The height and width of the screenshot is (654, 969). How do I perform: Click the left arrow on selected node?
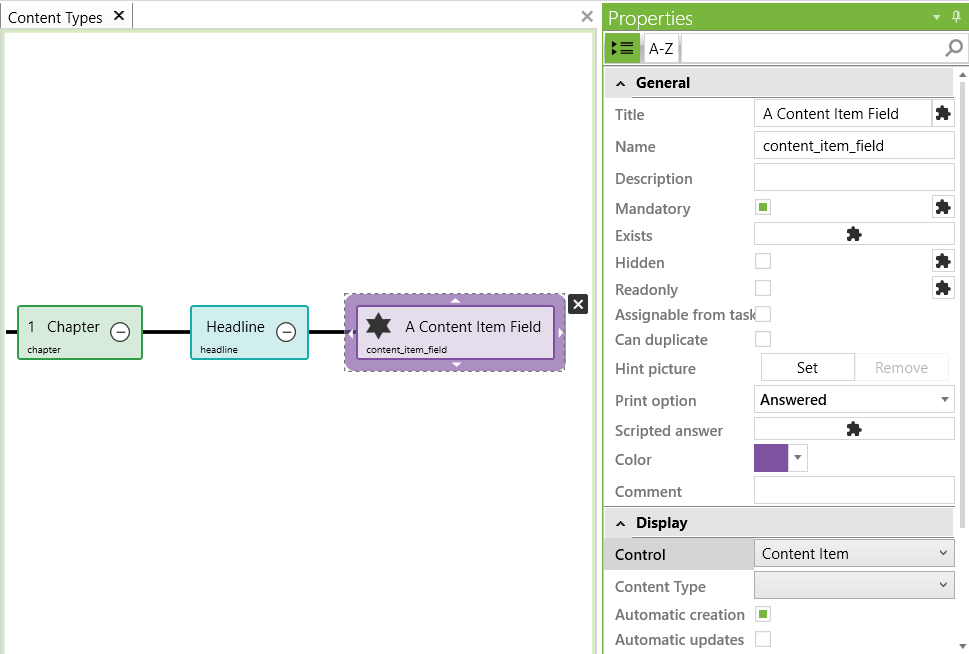pyautogui.click(x=350, y=333)
